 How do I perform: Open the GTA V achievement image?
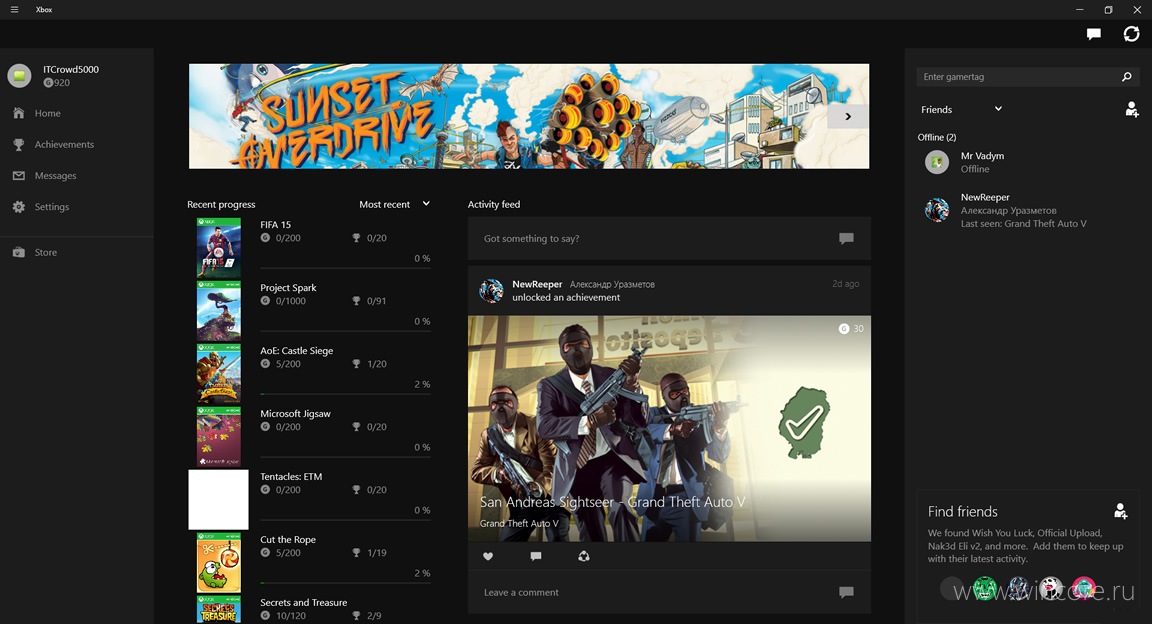[669, 428]
